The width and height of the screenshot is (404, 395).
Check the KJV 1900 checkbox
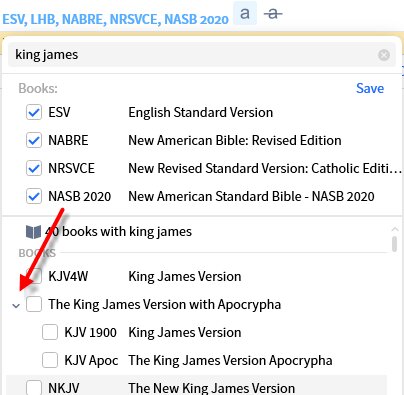click(50, 332)
